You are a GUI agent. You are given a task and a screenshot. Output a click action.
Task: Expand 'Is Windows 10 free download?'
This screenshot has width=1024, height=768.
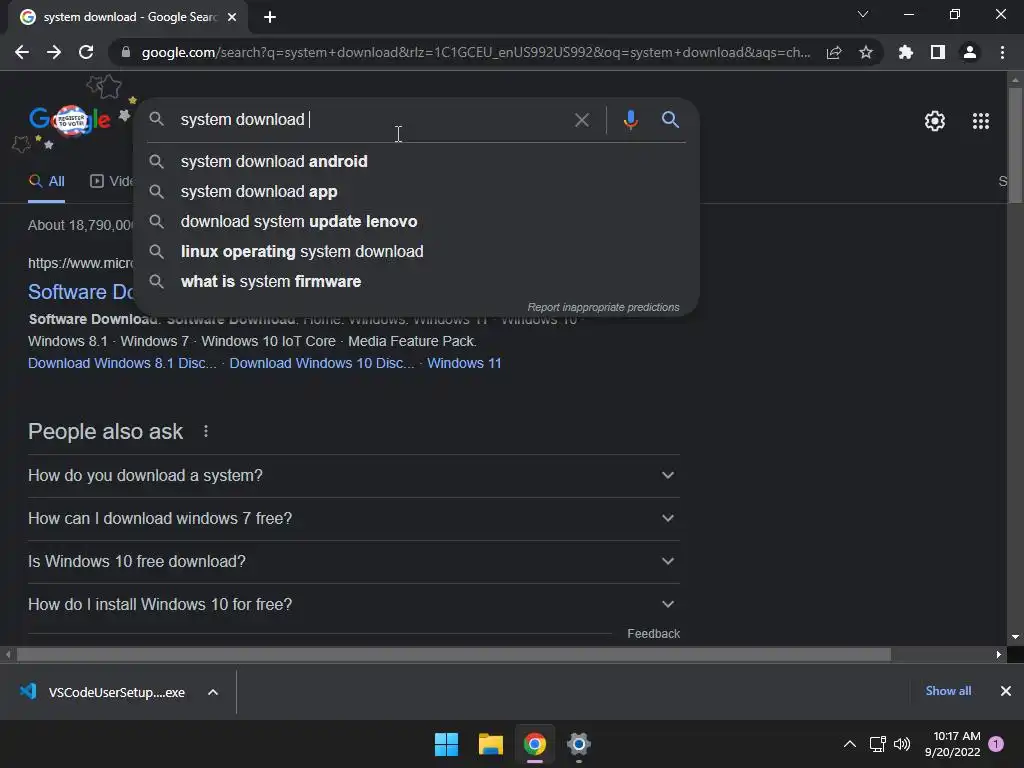click(353, 562)
